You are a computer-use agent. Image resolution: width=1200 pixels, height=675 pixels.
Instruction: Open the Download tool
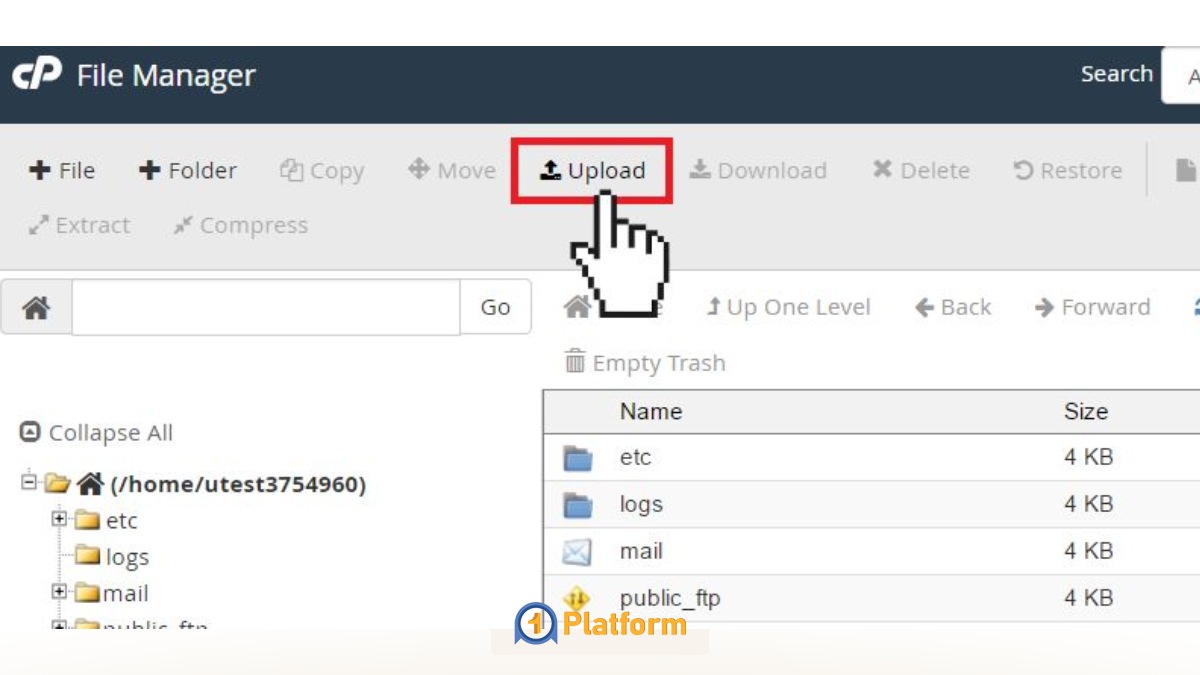(758, 170)
